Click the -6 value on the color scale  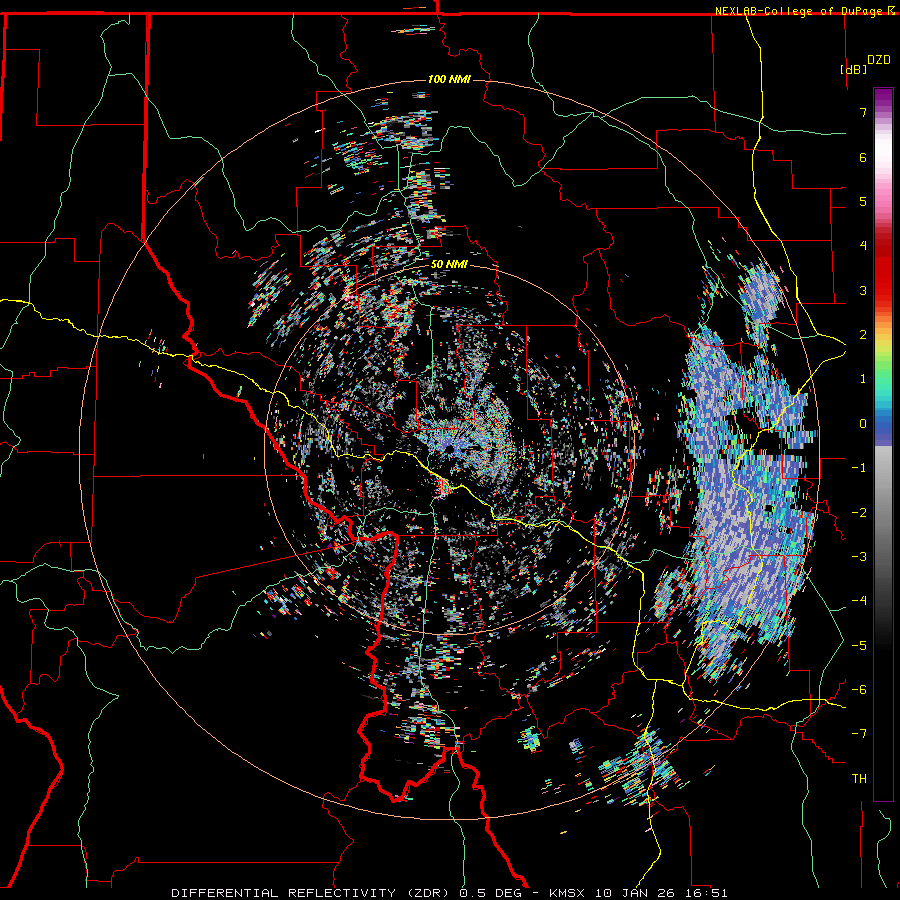click(859, 690)
